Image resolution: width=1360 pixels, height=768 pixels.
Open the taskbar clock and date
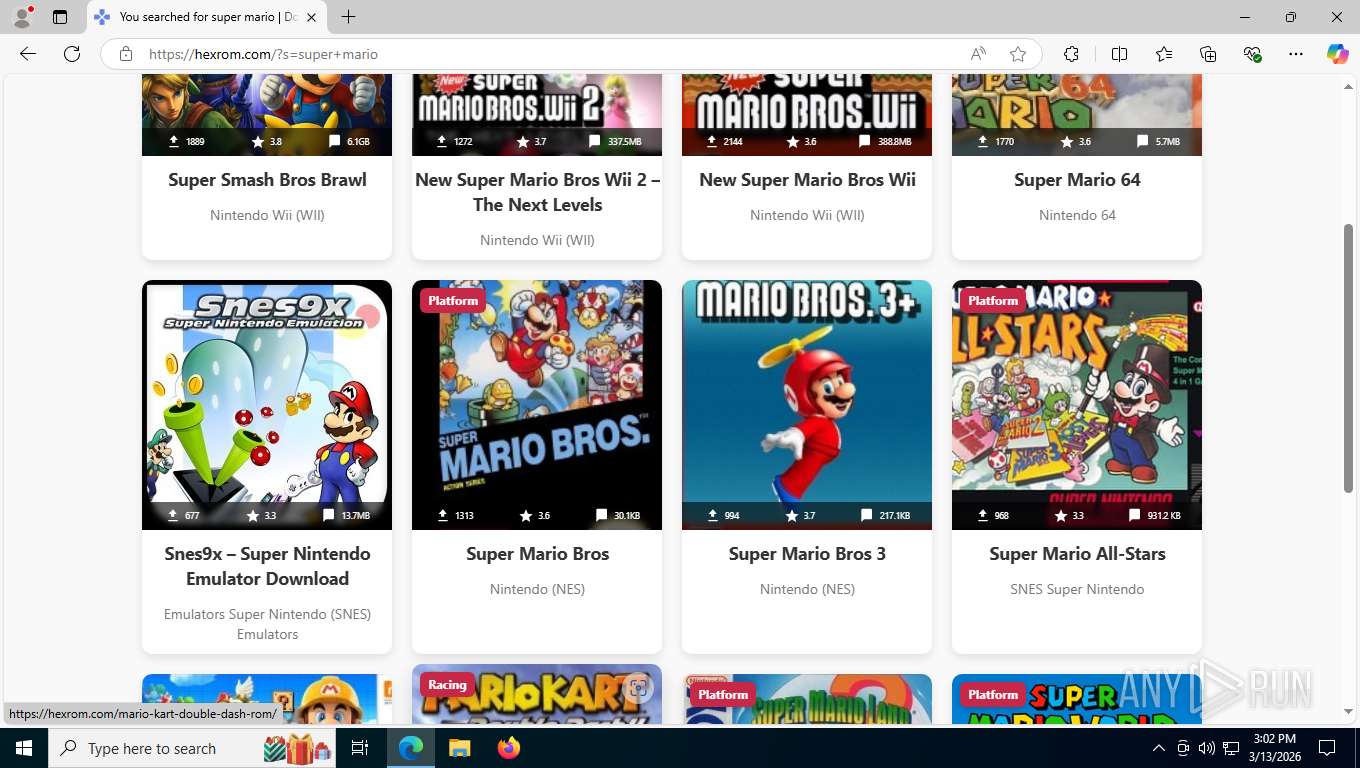point(1274,748)
